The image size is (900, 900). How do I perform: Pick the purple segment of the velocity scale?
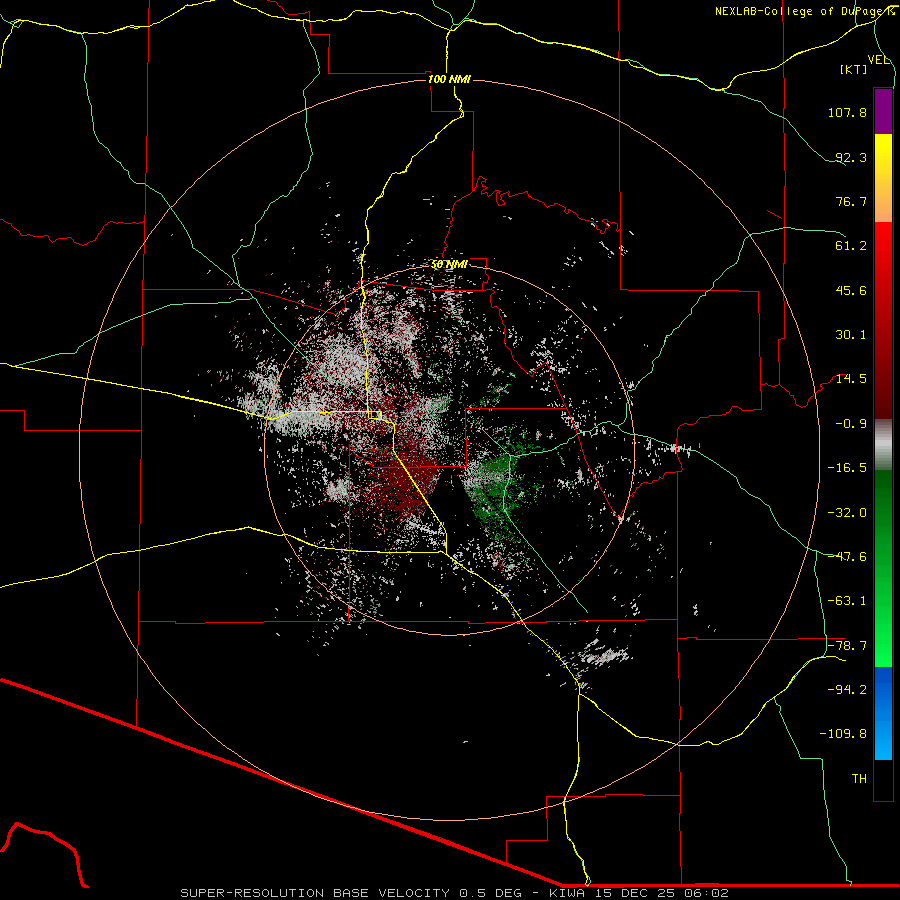click(x=883, y=111)
